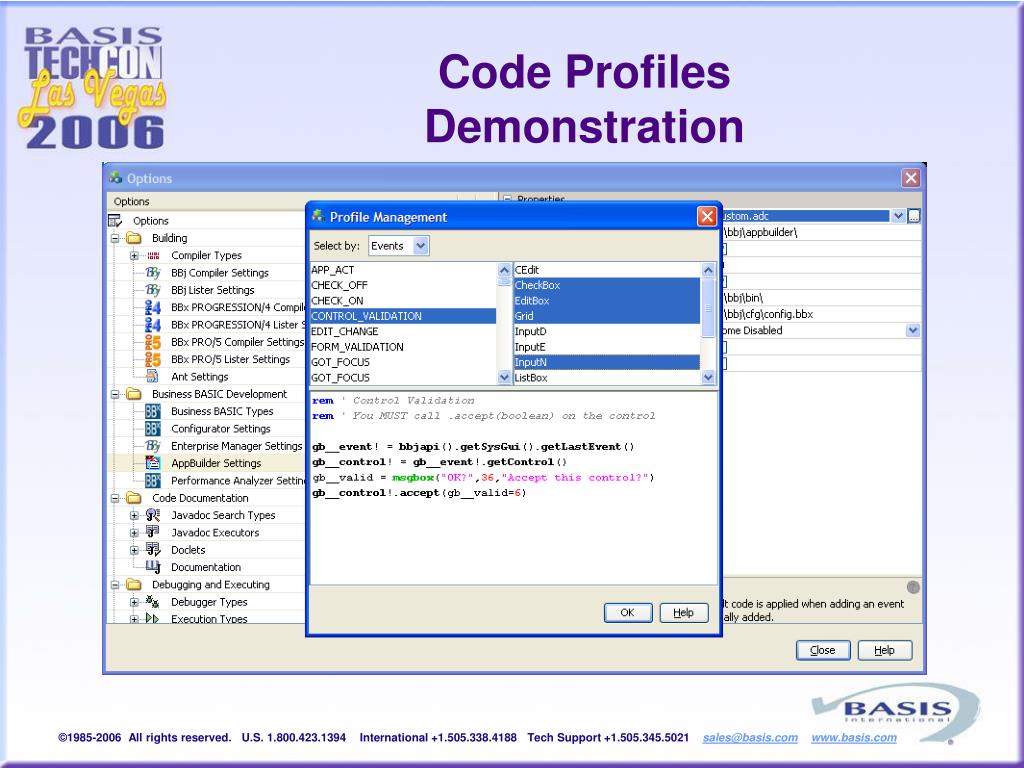This screenshot has height=768, width=1024.
Task: Expand the Compiler Types node
Action: pyautogui.click(x=134, y=255)
